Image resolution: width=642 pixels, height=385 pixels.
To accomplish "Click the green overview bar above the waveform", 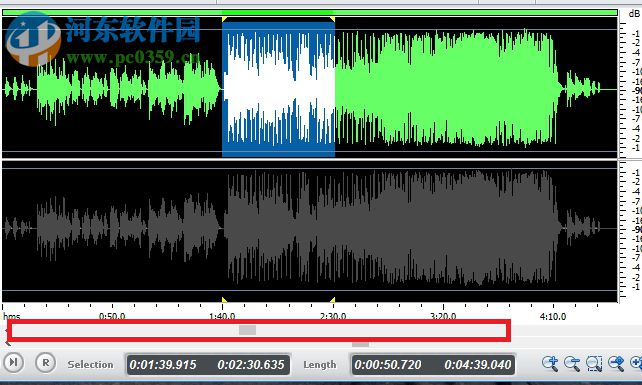I will pyautogui.click(x=310, y=13).
